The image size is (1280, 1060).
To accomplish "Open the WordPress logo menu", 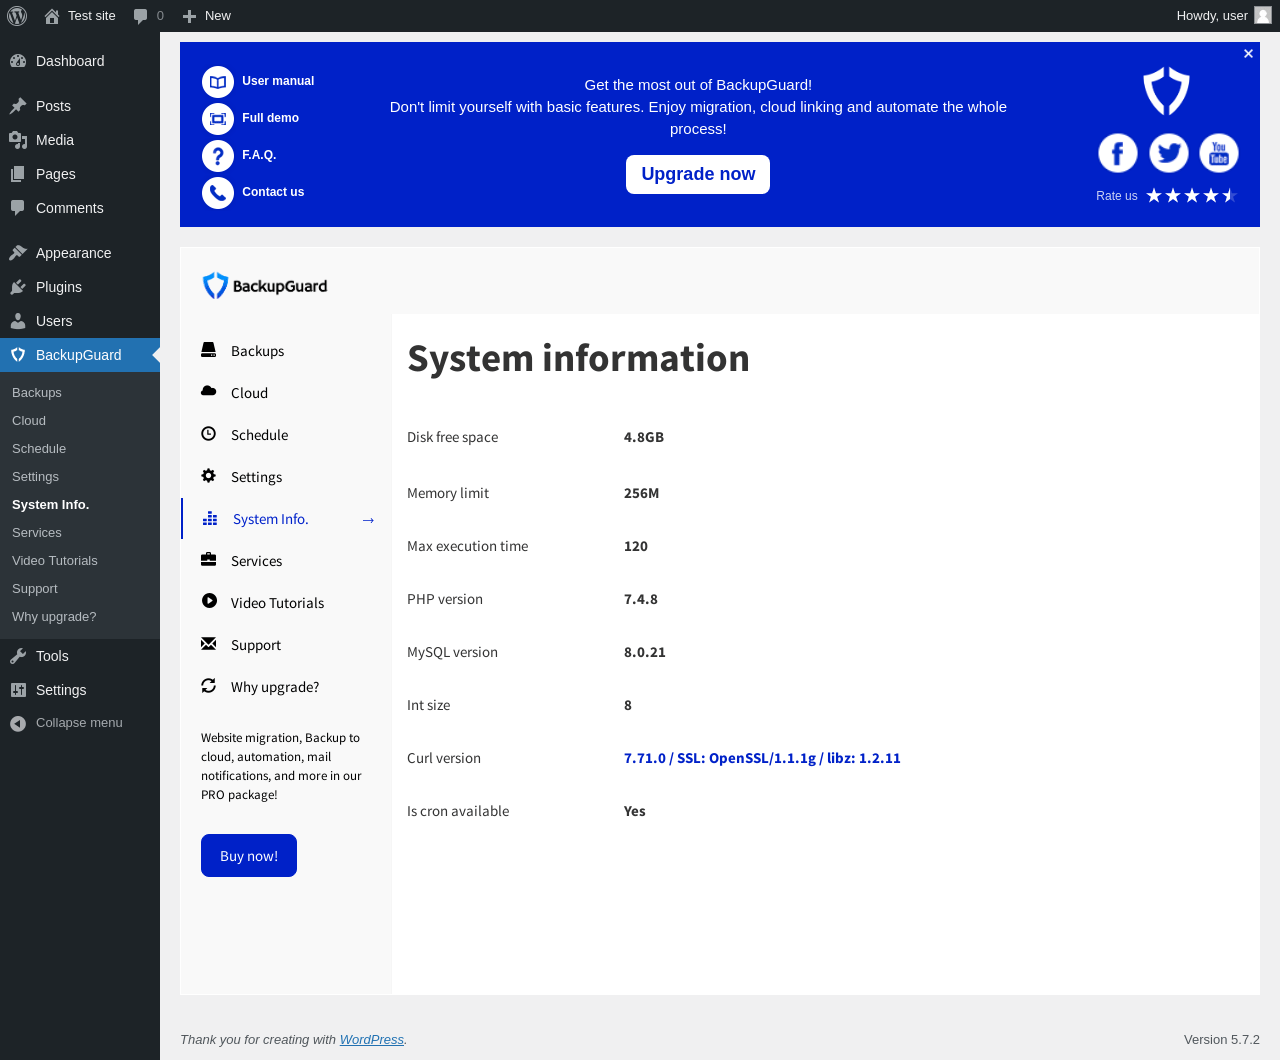I will point(17,16).
